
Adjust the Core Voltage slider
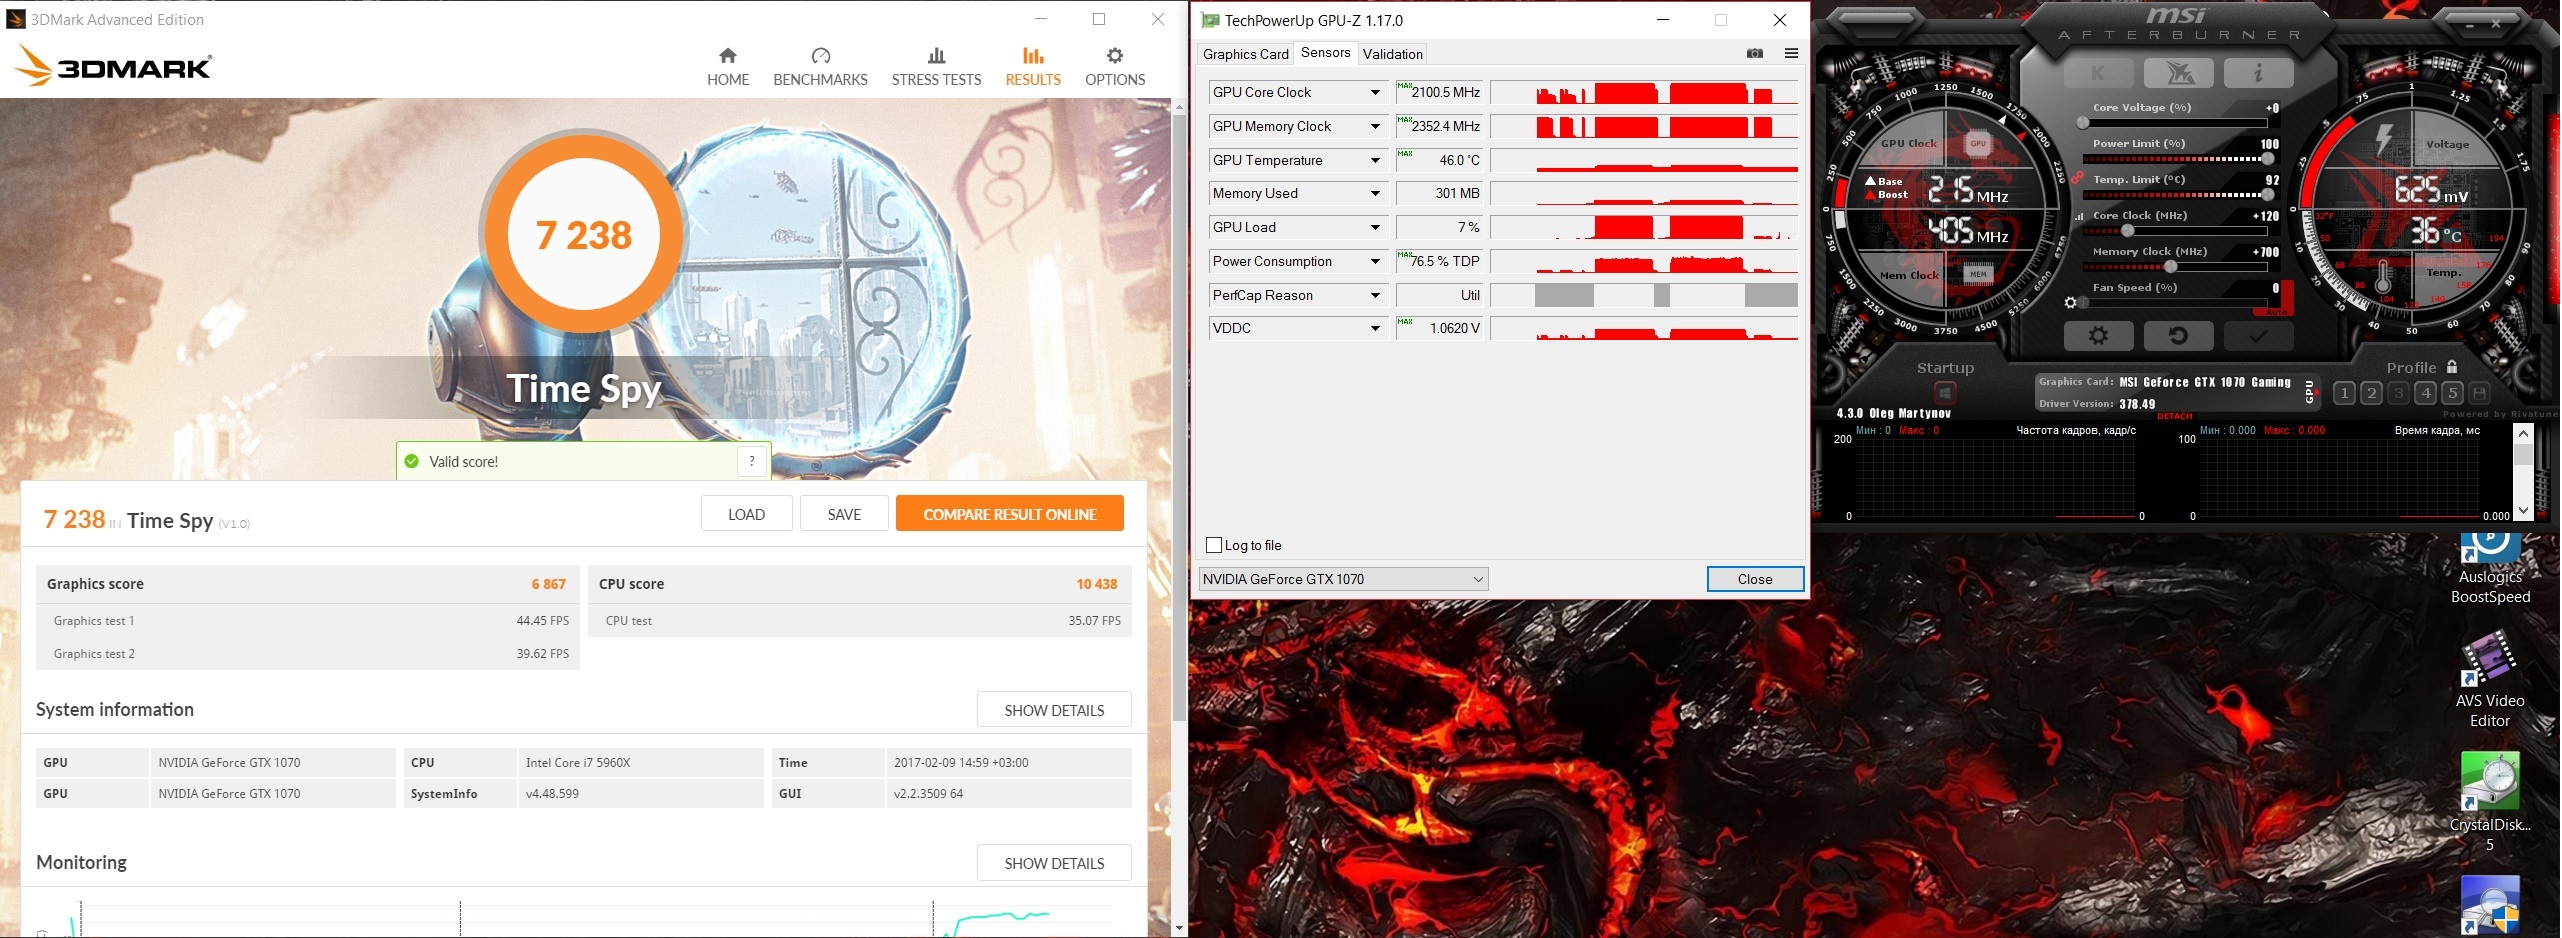[x=2174, y=123]
